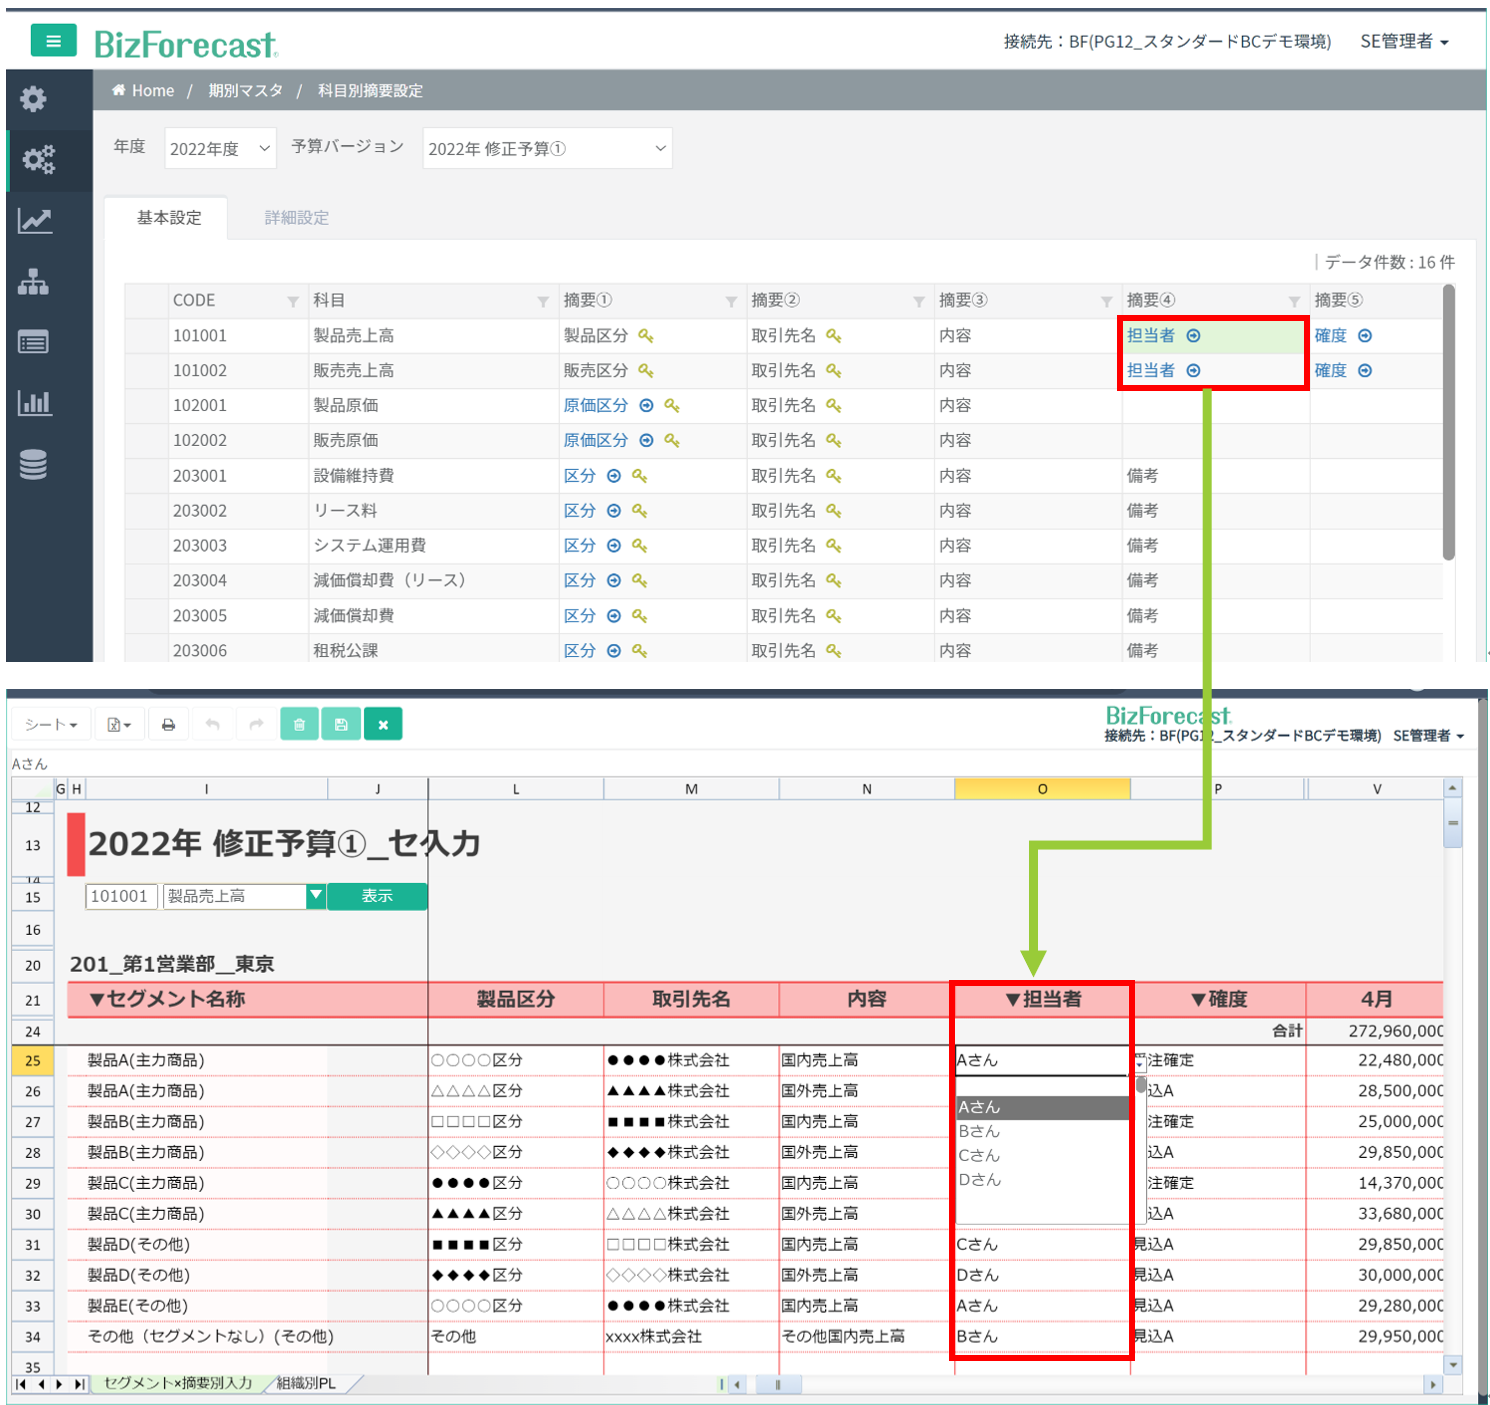The height and width of the screenshot is (1405, 1490).
Task: Toggle the green hamburger menu button
Action: coord(53,41)
